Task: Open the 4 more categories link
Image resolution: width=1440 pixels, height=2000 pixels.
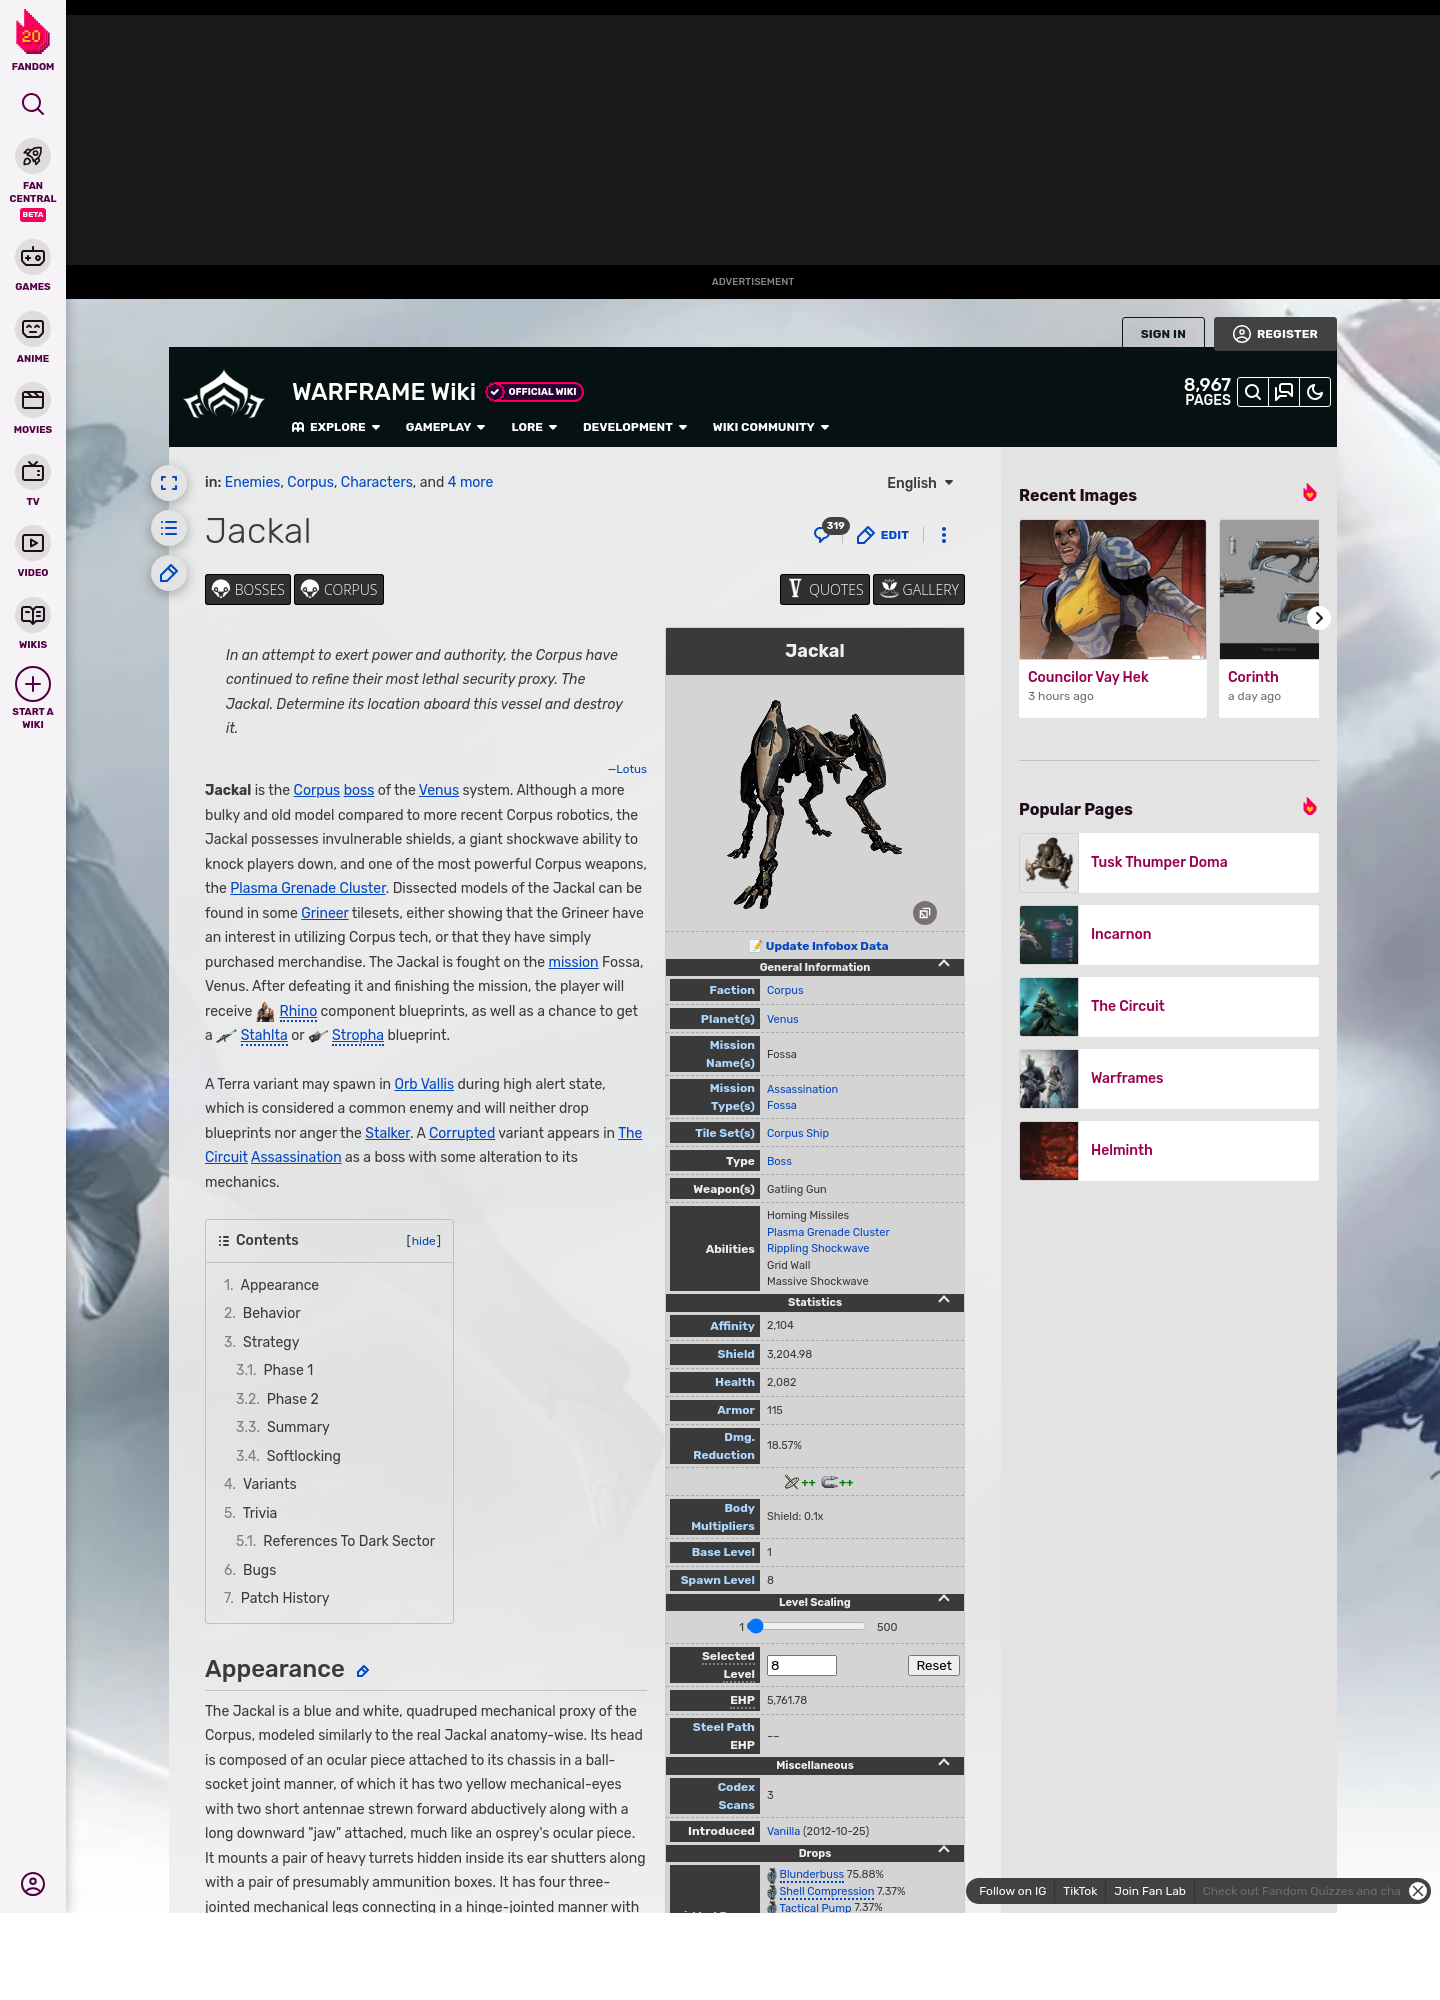Action: (470, 482)
